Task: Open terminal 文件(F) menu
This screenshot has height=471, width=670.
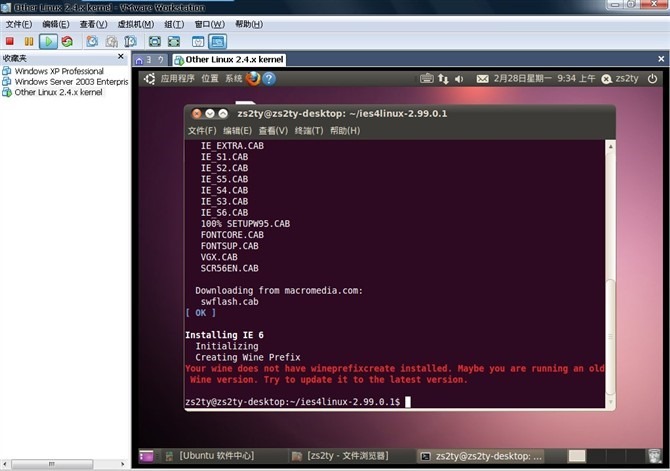Action: click(202, 131)
